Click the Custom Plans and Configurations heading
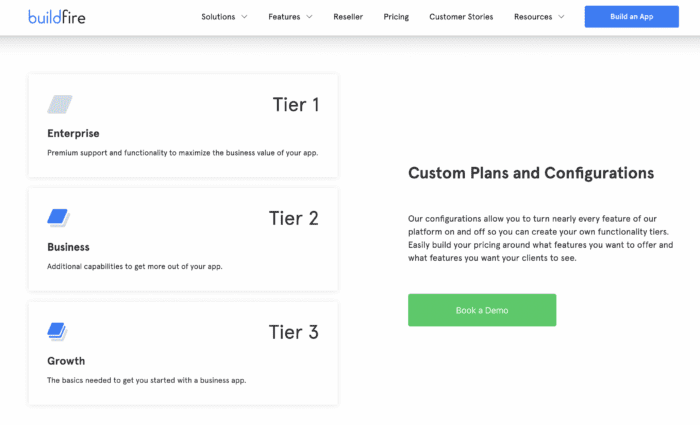This screenshot has height=425, width=700. point(531,173)
